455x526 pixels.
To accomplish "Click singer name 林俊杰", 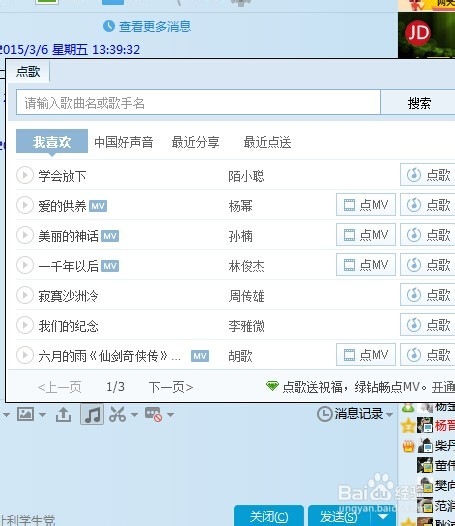I will point(246,266).
